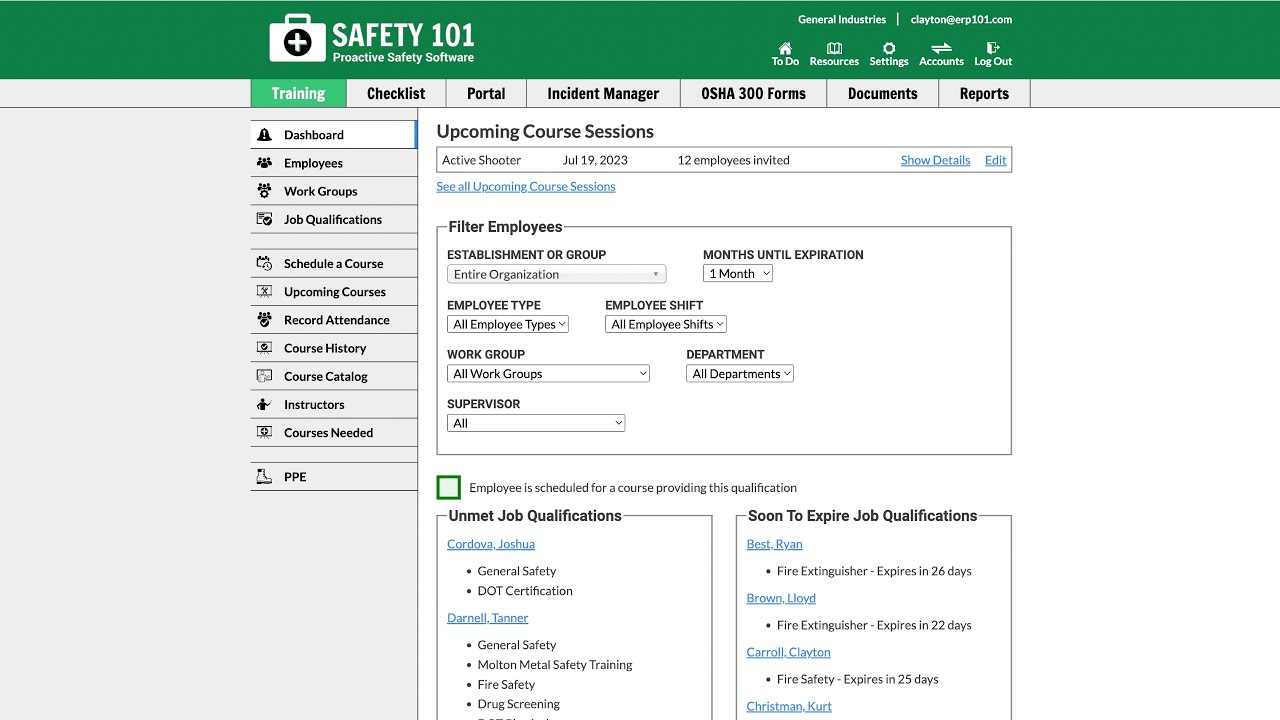This screenshot has height=720, width=1280.
Task: Open Work Groups in the sidebar menu
Action: (333, 191)
